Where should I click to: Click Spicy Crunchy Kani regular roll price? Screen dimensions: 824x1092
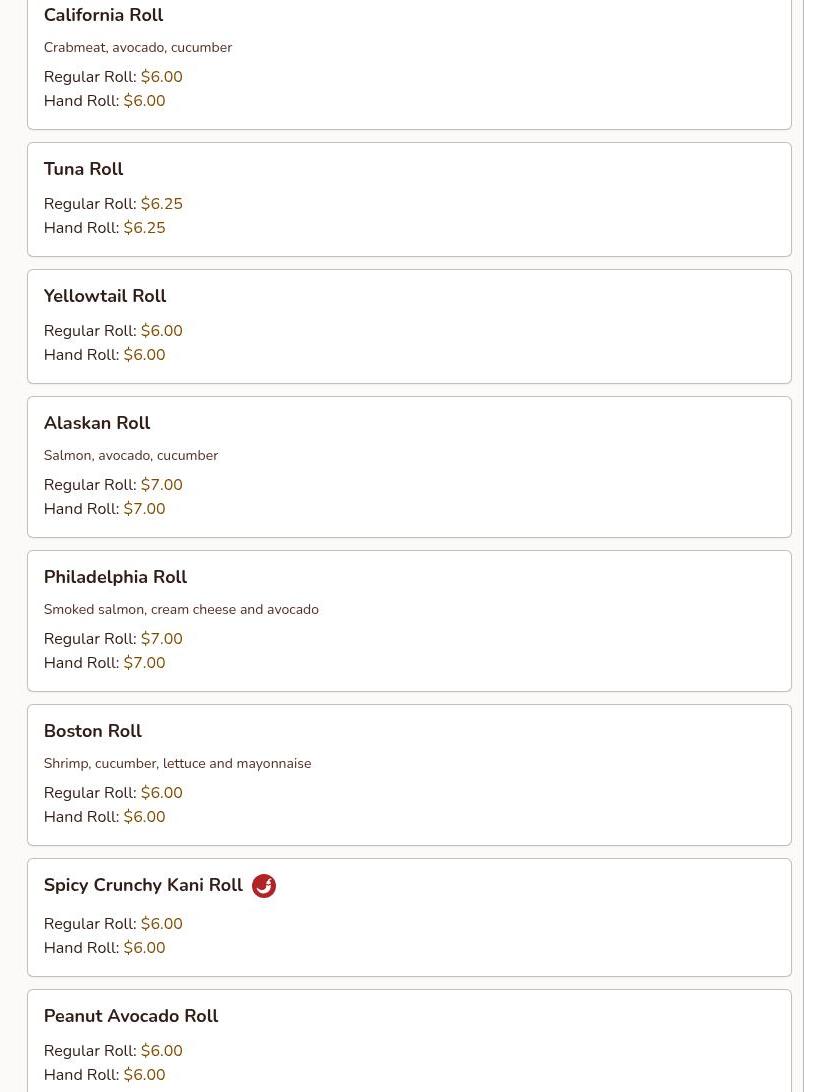pos(161,924)
